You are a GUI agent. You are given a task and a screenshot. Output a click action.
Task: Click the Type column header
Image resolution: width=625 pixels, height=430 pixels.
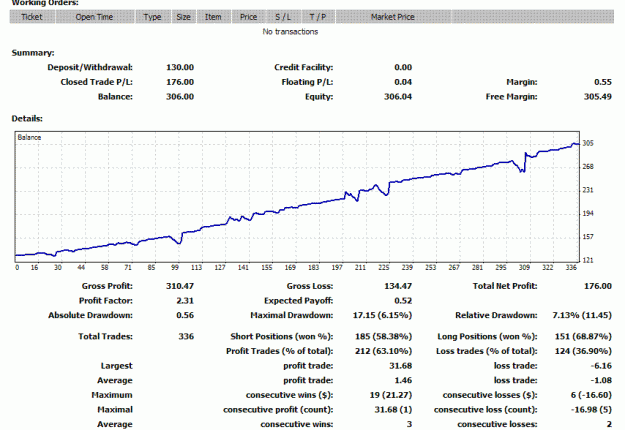pyautogui.click(x=152, y=17)
